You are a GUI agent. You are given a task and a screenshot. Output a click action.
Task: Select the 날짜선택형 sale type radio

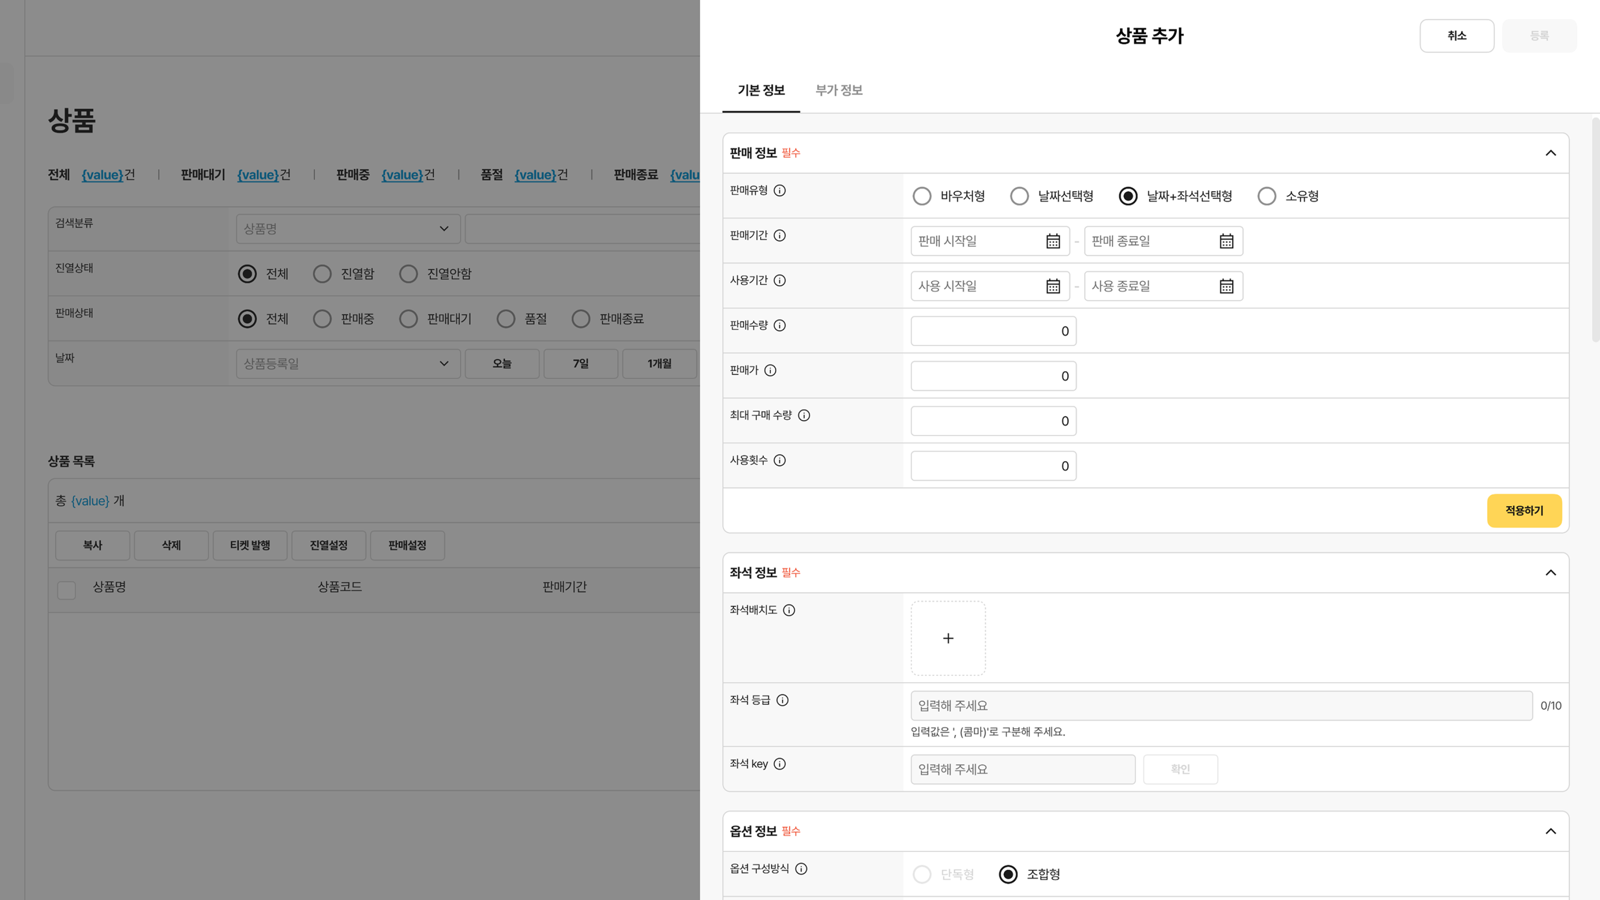1019,196
